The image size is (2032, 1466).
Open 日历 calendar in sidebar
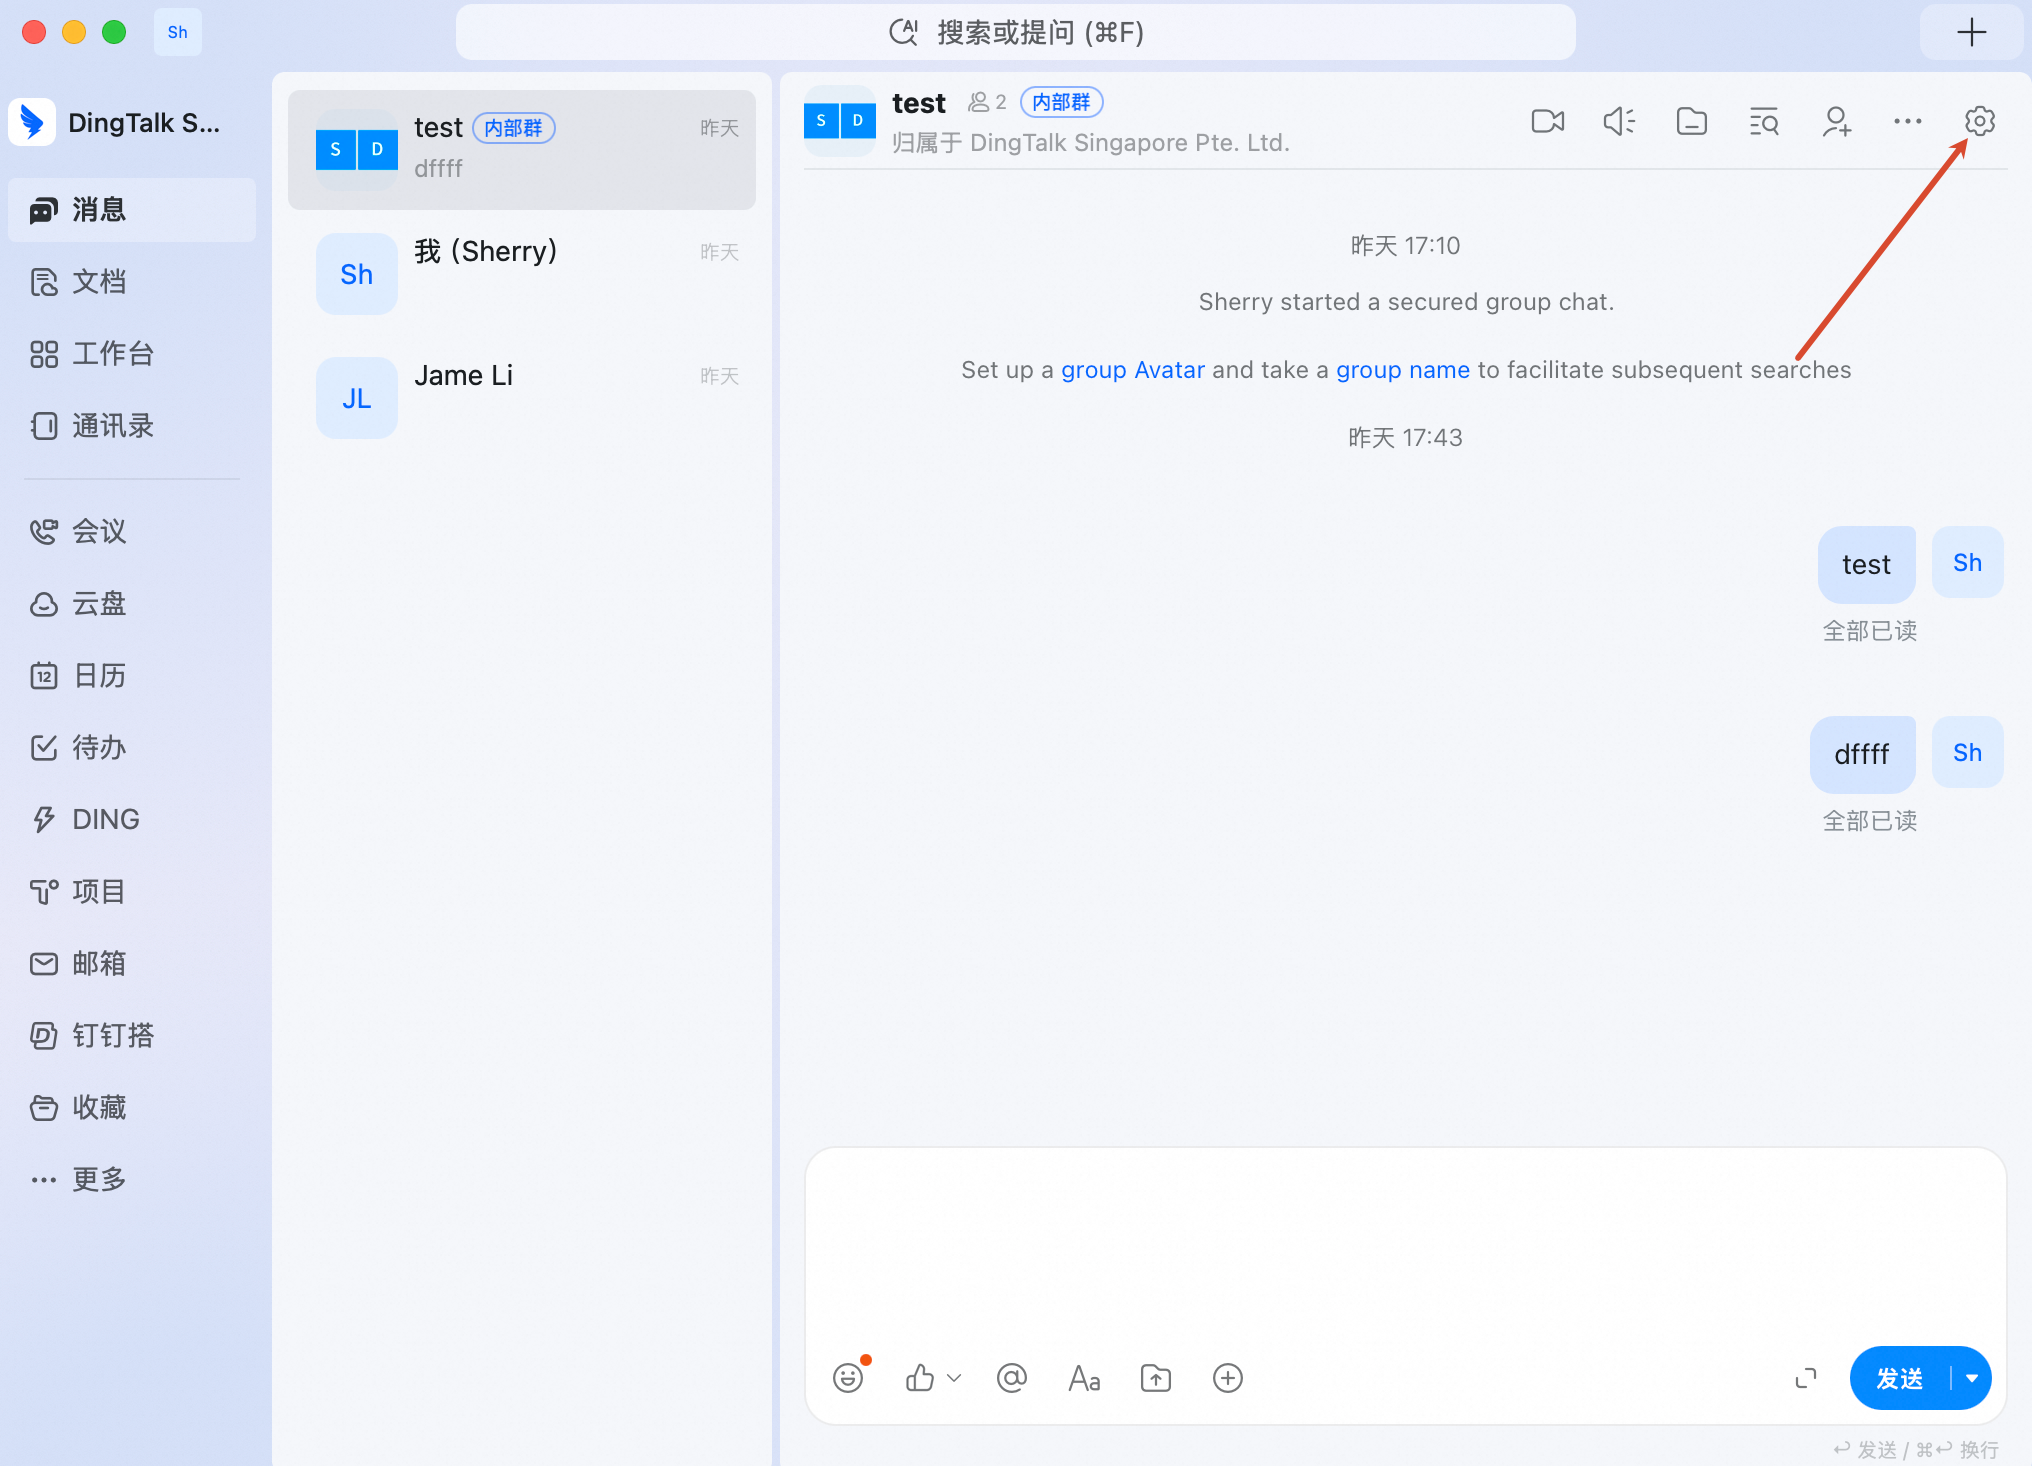(x=132, y=675)
